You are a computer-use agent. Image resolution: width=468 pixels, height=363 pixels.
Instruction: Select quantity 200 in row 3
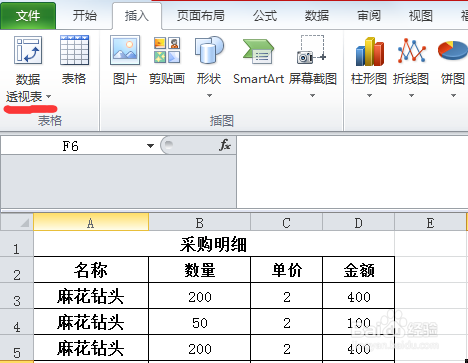pos(199,296)
